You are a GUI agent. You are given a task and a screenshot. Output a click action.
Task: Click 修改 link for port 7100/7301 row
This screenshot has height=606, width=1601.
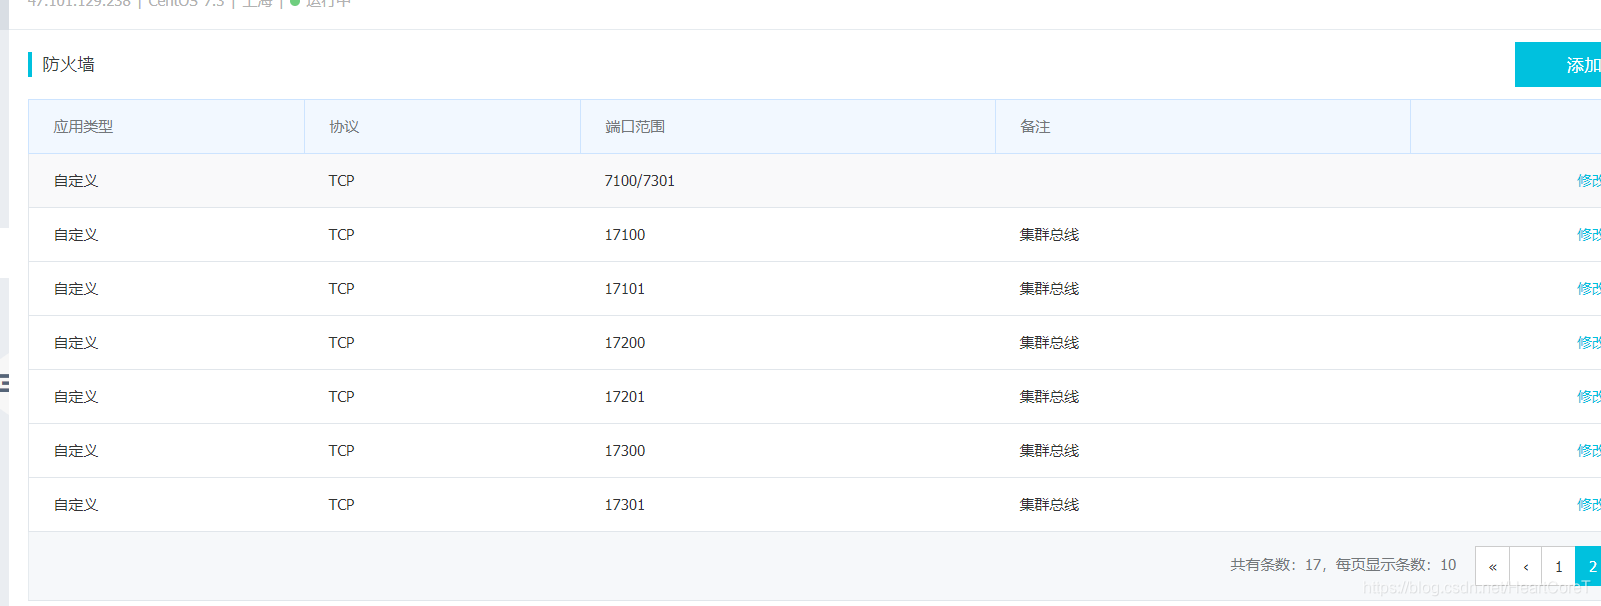[1589, 181]
